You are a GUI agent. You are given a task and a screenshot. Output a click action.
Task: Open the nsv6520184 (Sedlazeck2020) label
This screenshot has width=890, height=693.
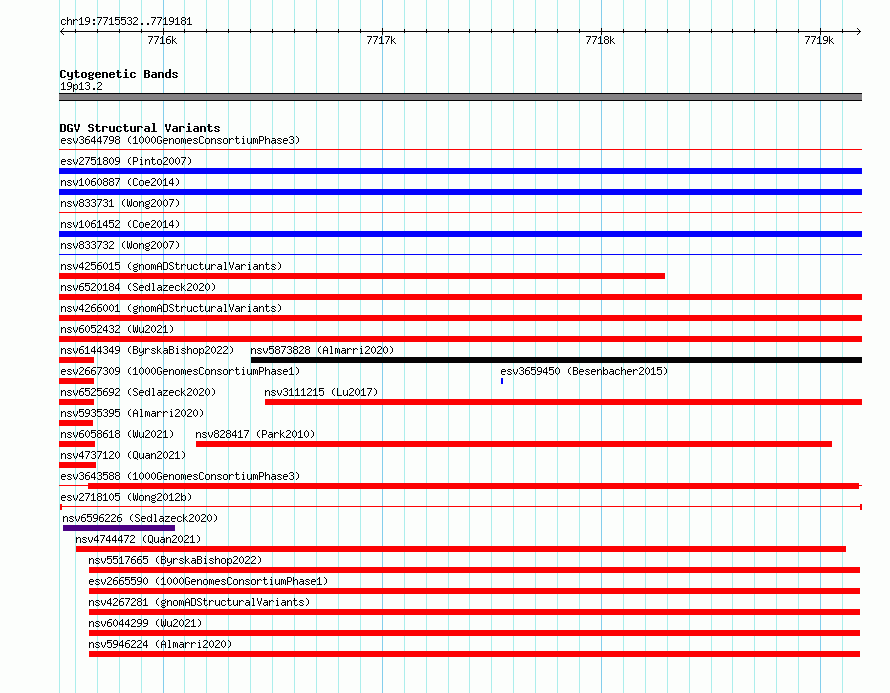138,287
